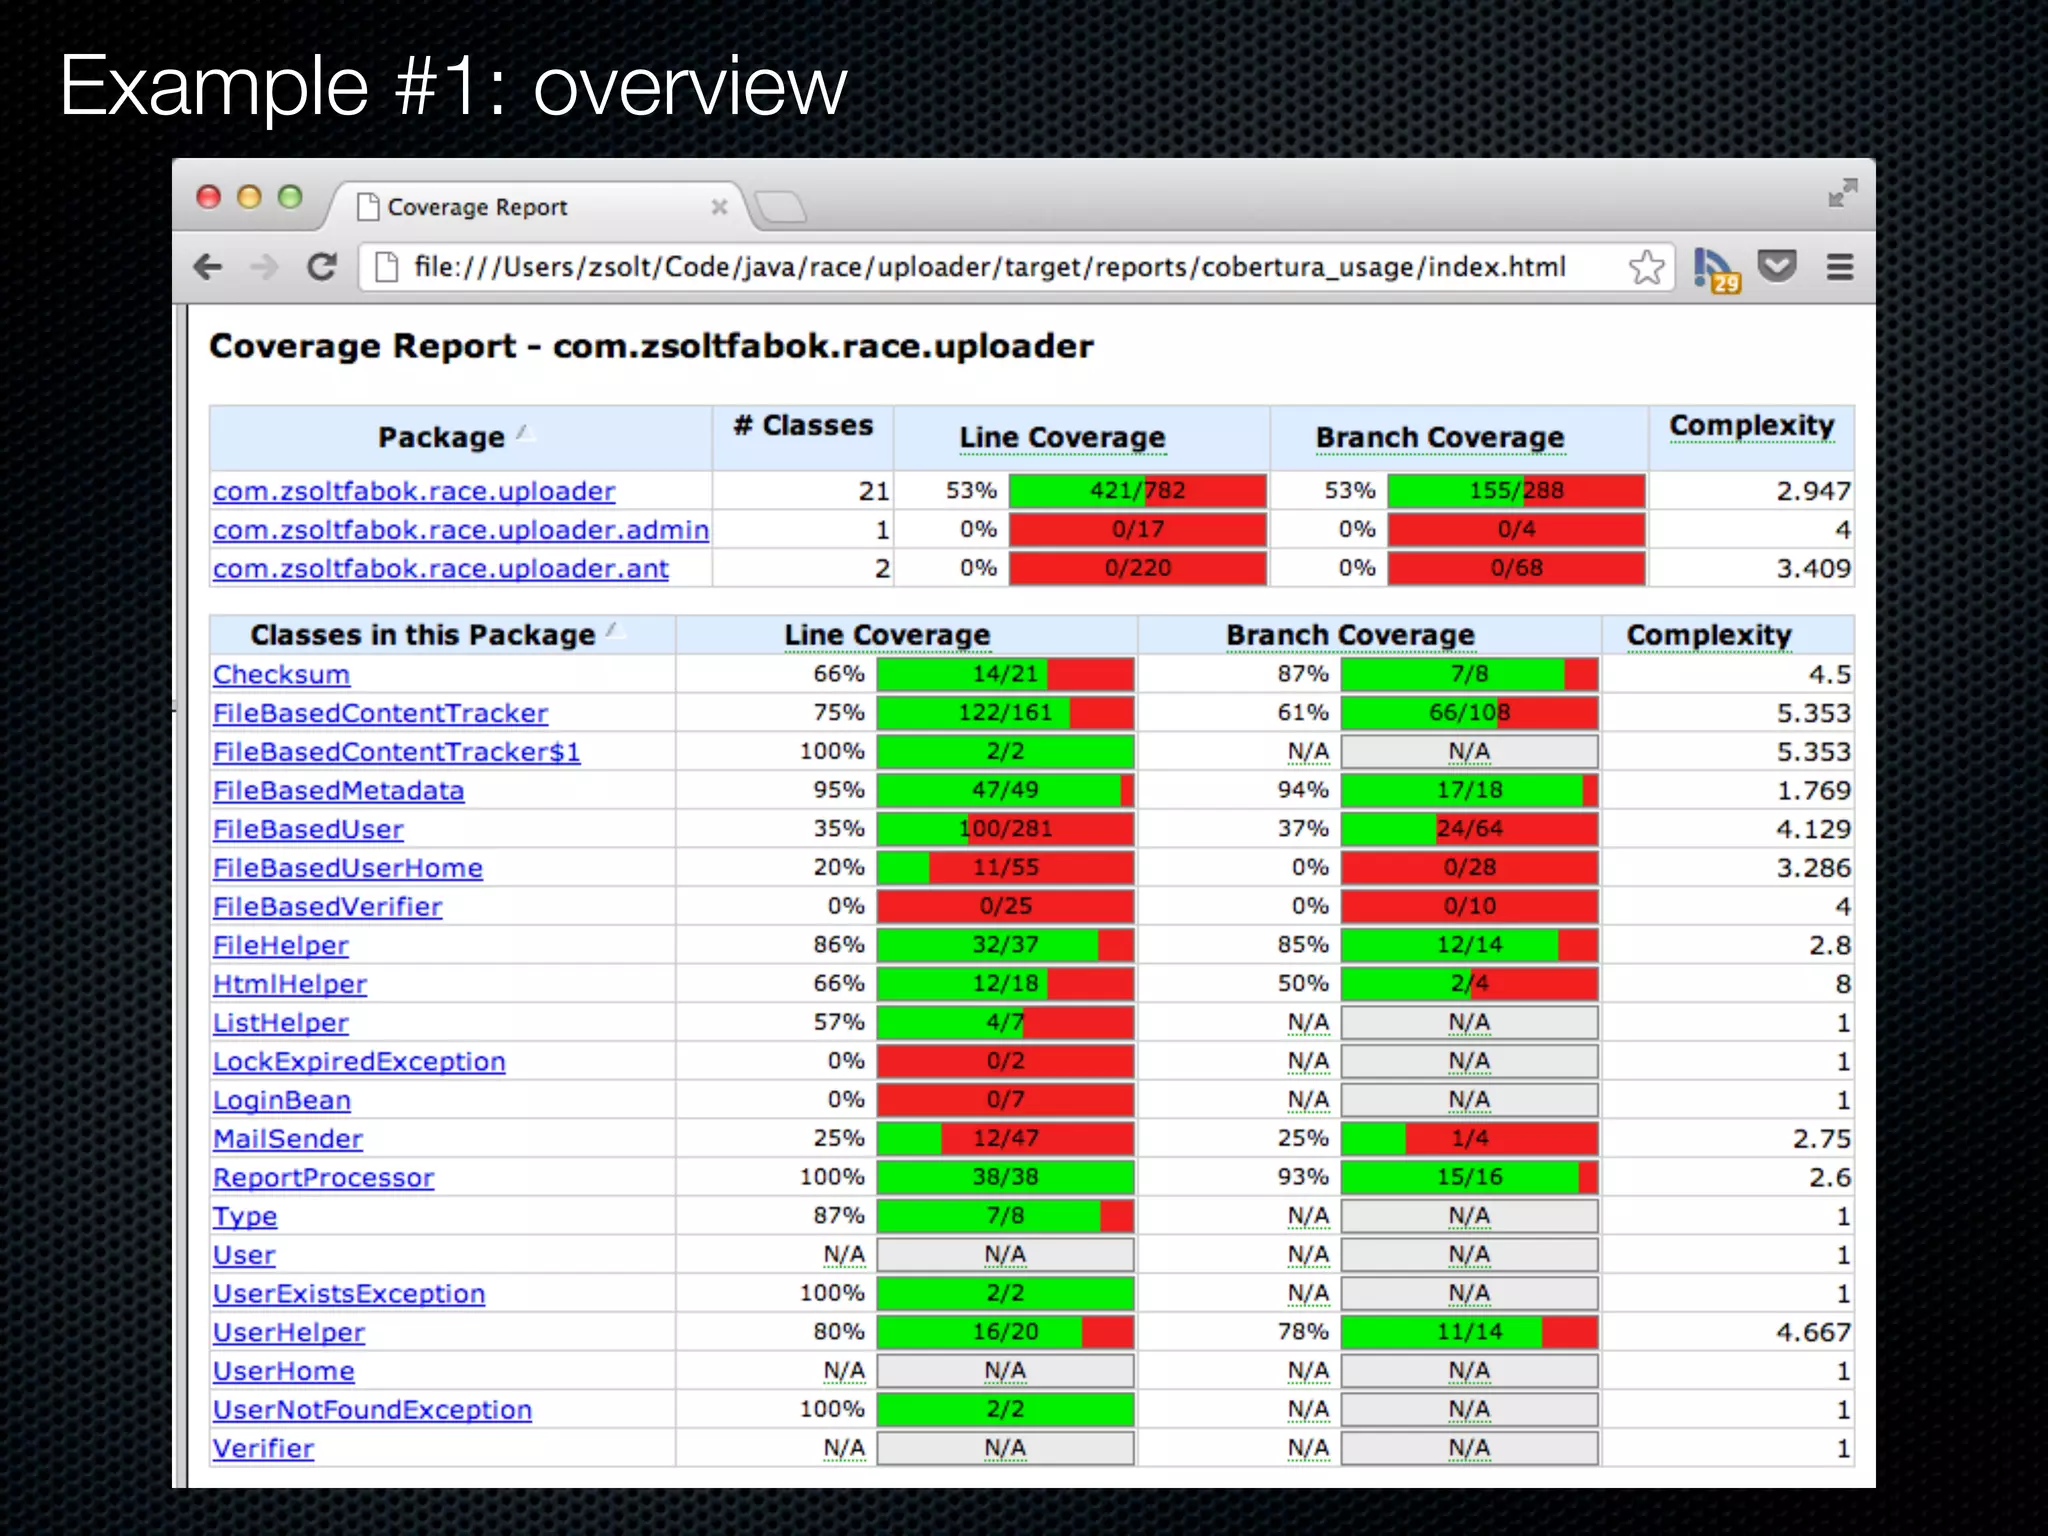Open the Chrome hamburger menu
Screen dimensions: 2048x1536
coord(1840,267)
